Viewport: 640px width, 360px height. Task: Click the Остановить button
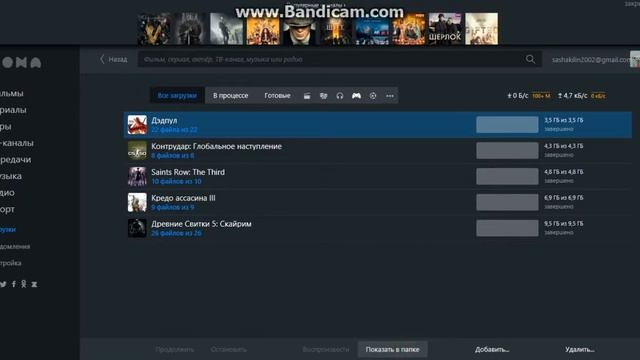(229, 349)
